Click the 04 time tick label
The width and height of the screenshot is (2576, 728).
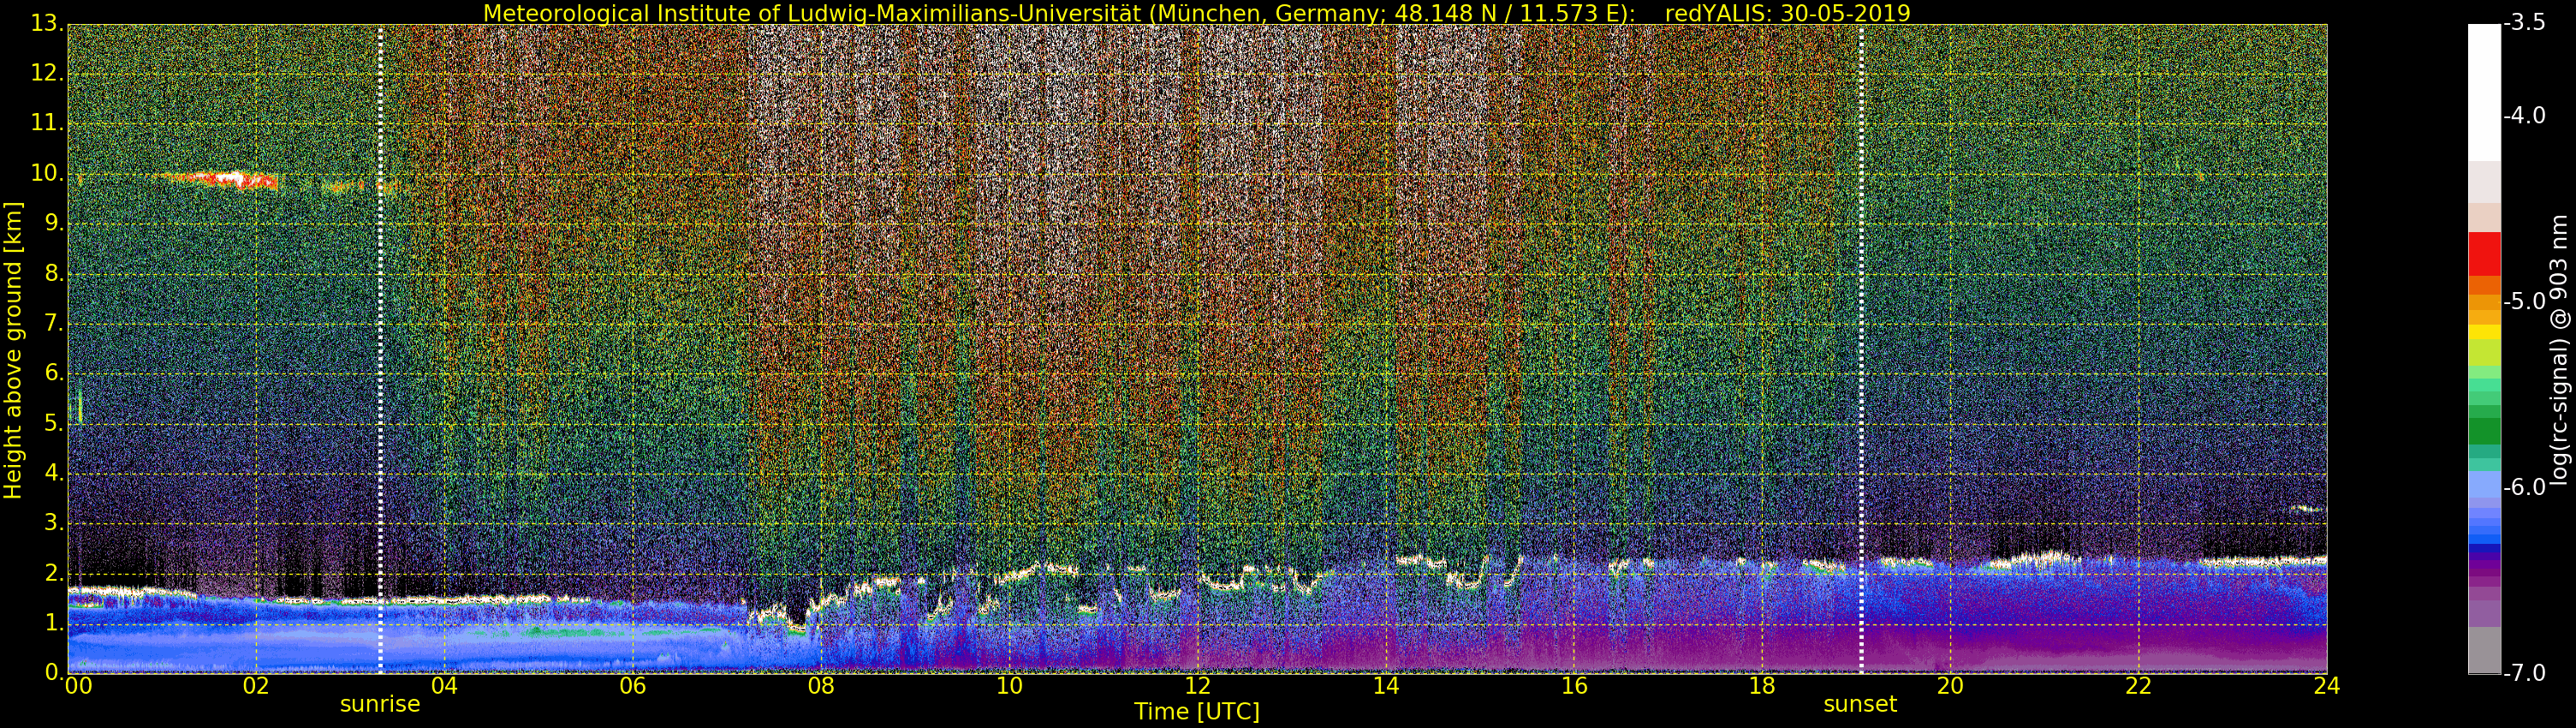[x=444, y=686]
